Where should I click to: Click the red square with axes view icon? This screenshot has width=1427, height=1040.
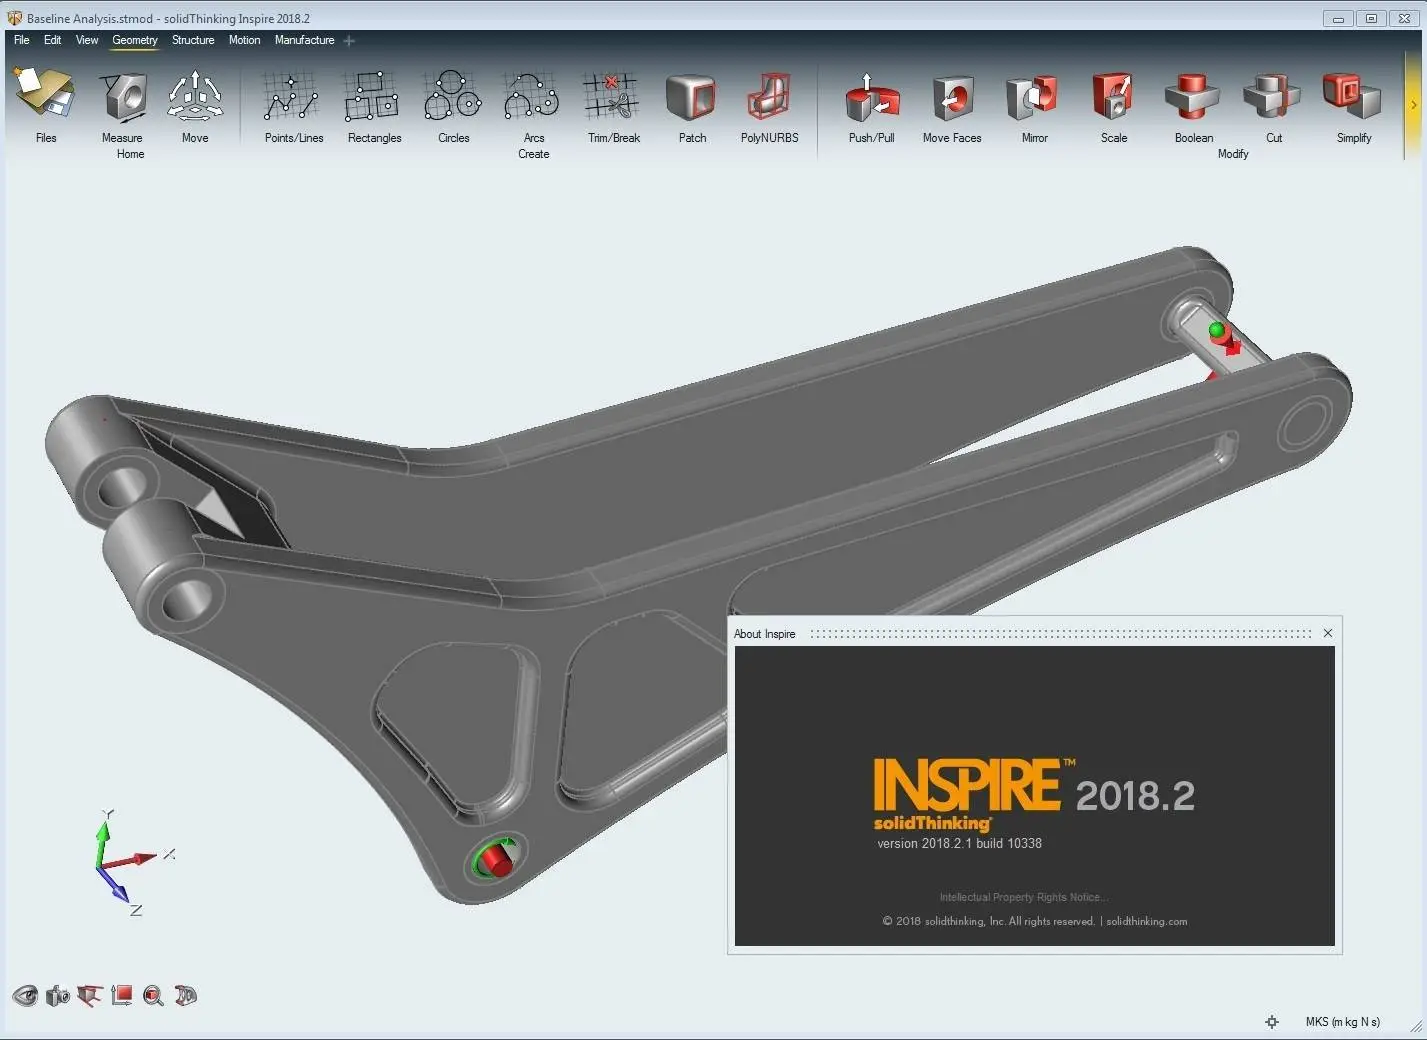122,995
